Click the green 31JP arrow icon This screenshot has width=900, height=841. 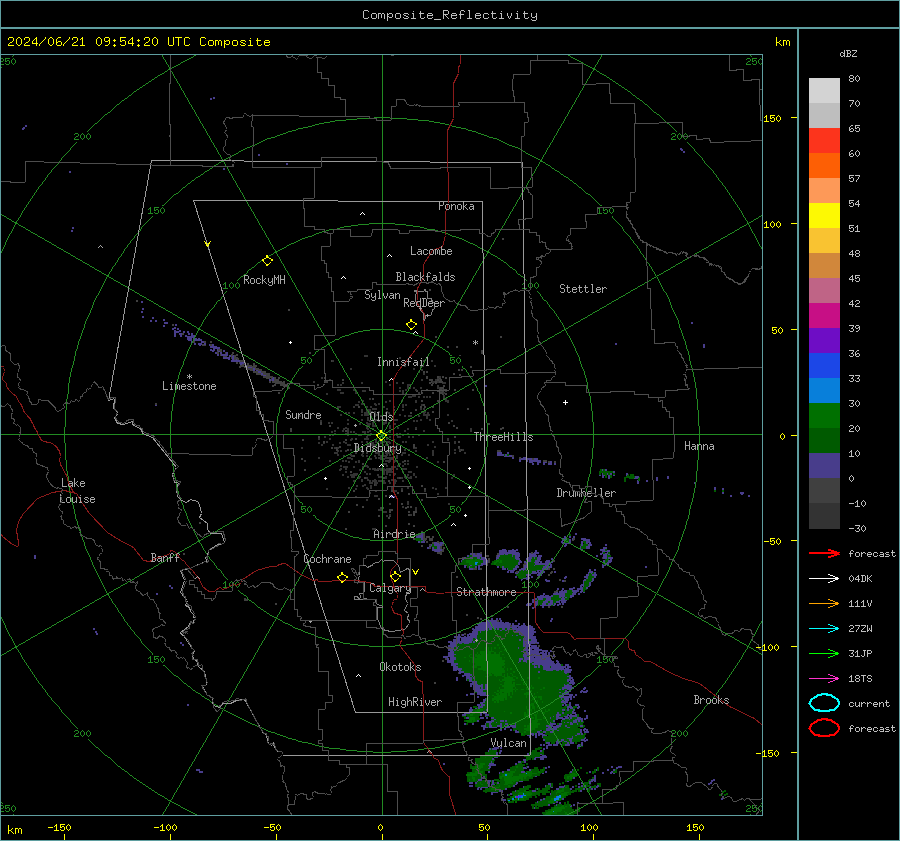click(824, 653)
